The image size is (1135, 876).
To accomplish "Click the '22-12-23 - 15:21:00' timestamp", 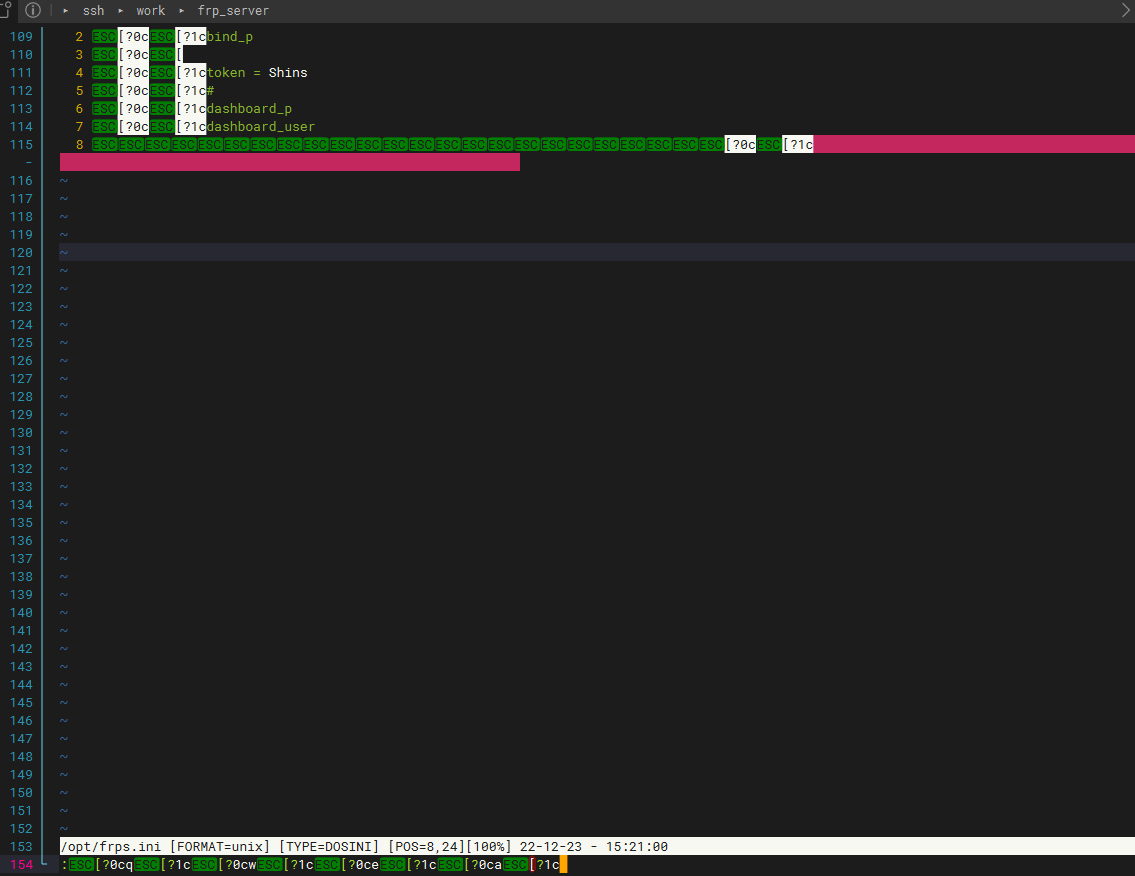I will [594, 846].
